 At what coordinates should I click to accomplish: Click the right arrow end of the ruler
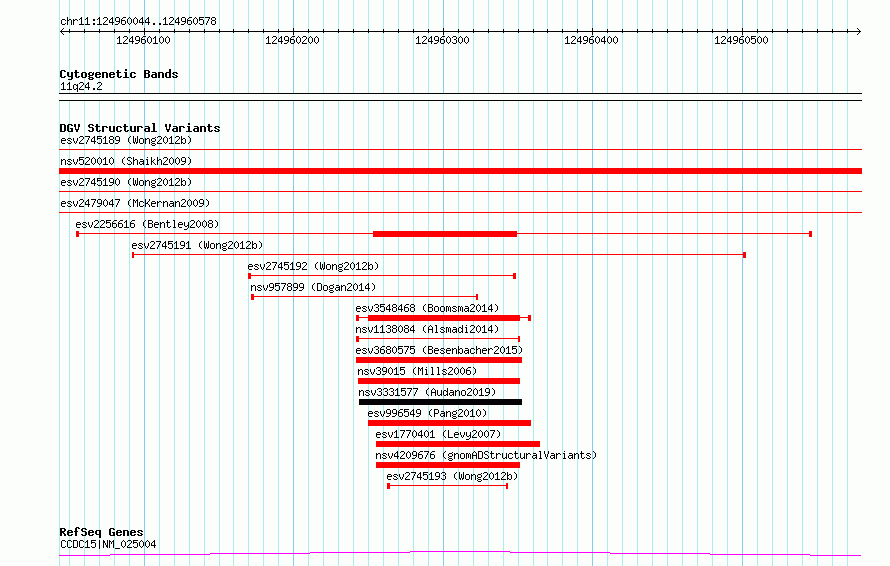point(858,31)
